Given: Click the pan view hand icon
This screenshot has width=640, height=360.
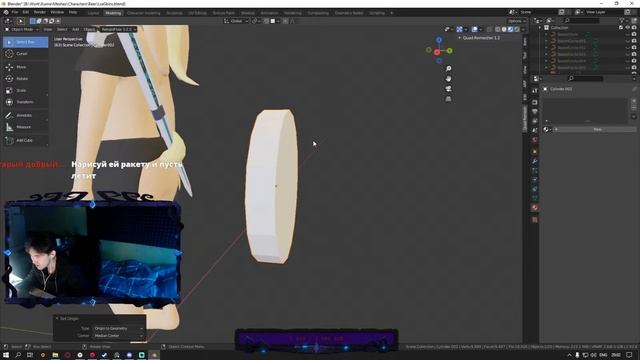Looking at the screenshot, I should coord(448,78).
